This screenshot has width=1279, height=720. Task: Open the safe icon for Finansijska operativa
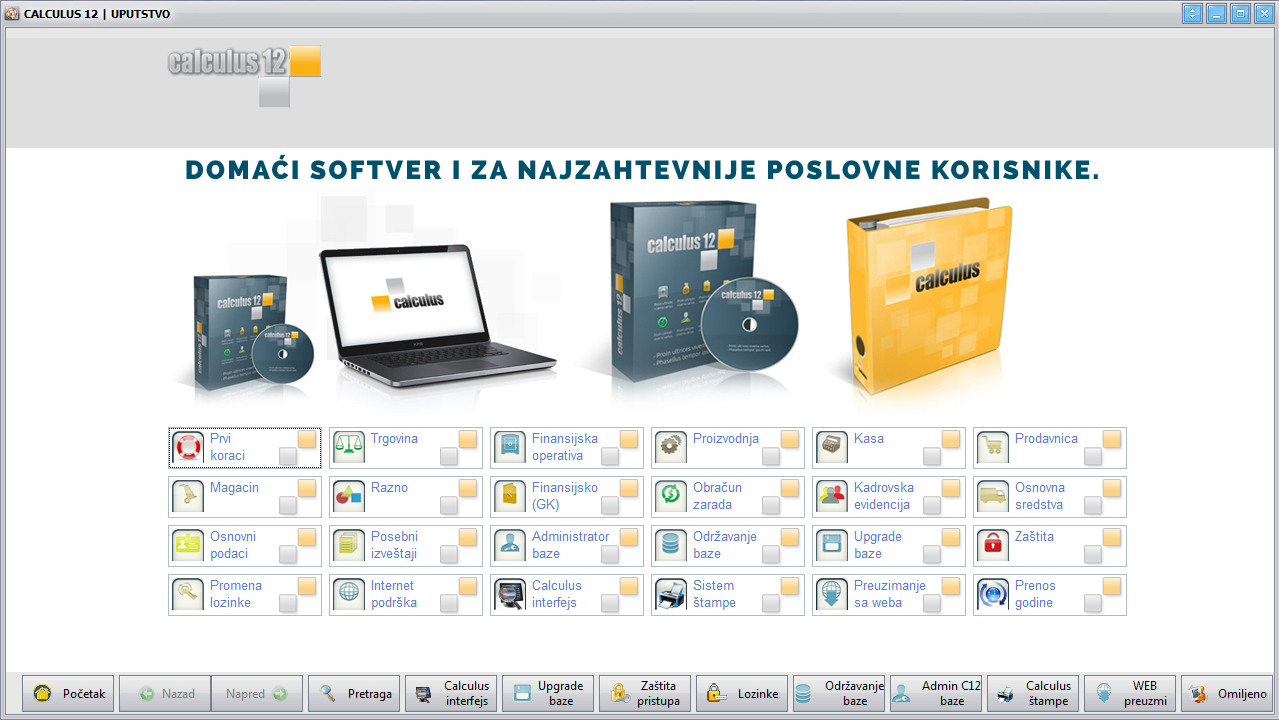click(x=510, y=447)
